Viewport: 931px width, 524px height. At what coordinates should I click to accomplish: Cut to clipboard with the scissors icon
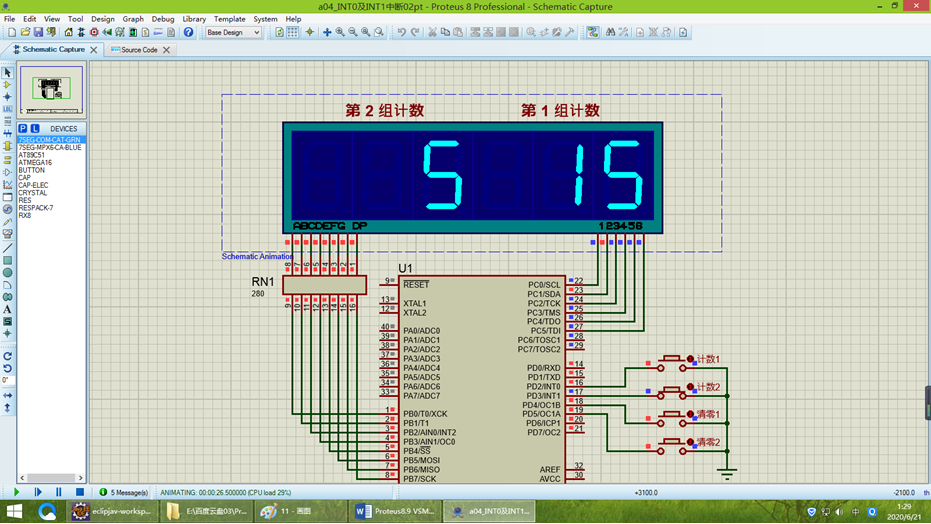432,32
